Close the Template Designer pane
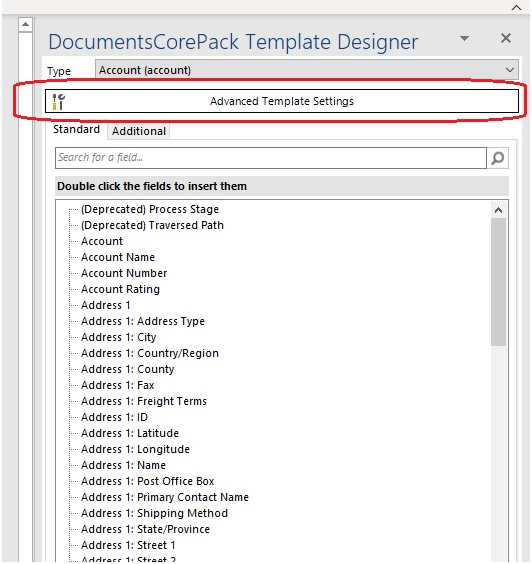532x564 pixels. point(506,38)
